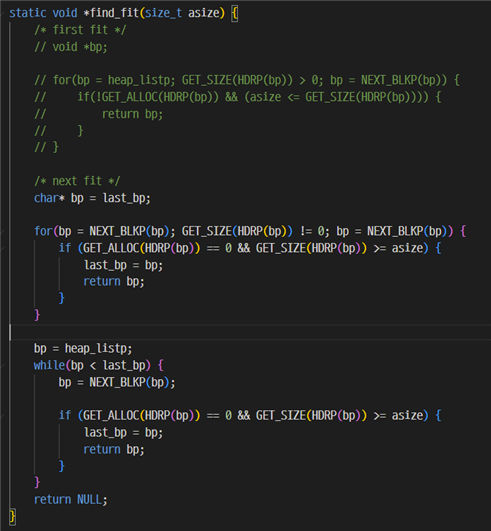Click the empty cursor line after the for loop
Viewport: 491px width, 531px height.
[251, 332]
